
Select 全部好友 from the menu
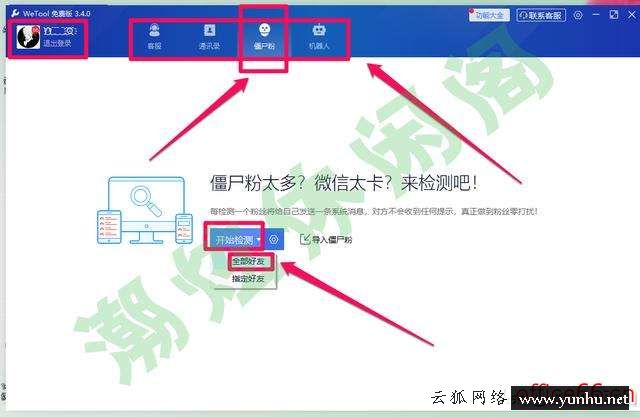click(x=248, y=261)
